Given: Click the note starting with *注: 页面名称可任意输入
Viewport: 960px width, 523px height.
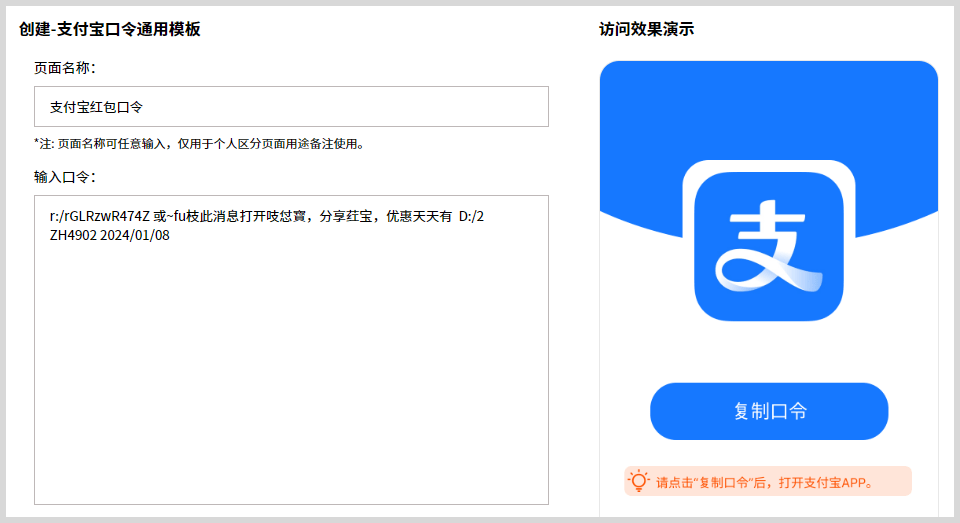Looking at the screenshot, I should coord(200,144).
